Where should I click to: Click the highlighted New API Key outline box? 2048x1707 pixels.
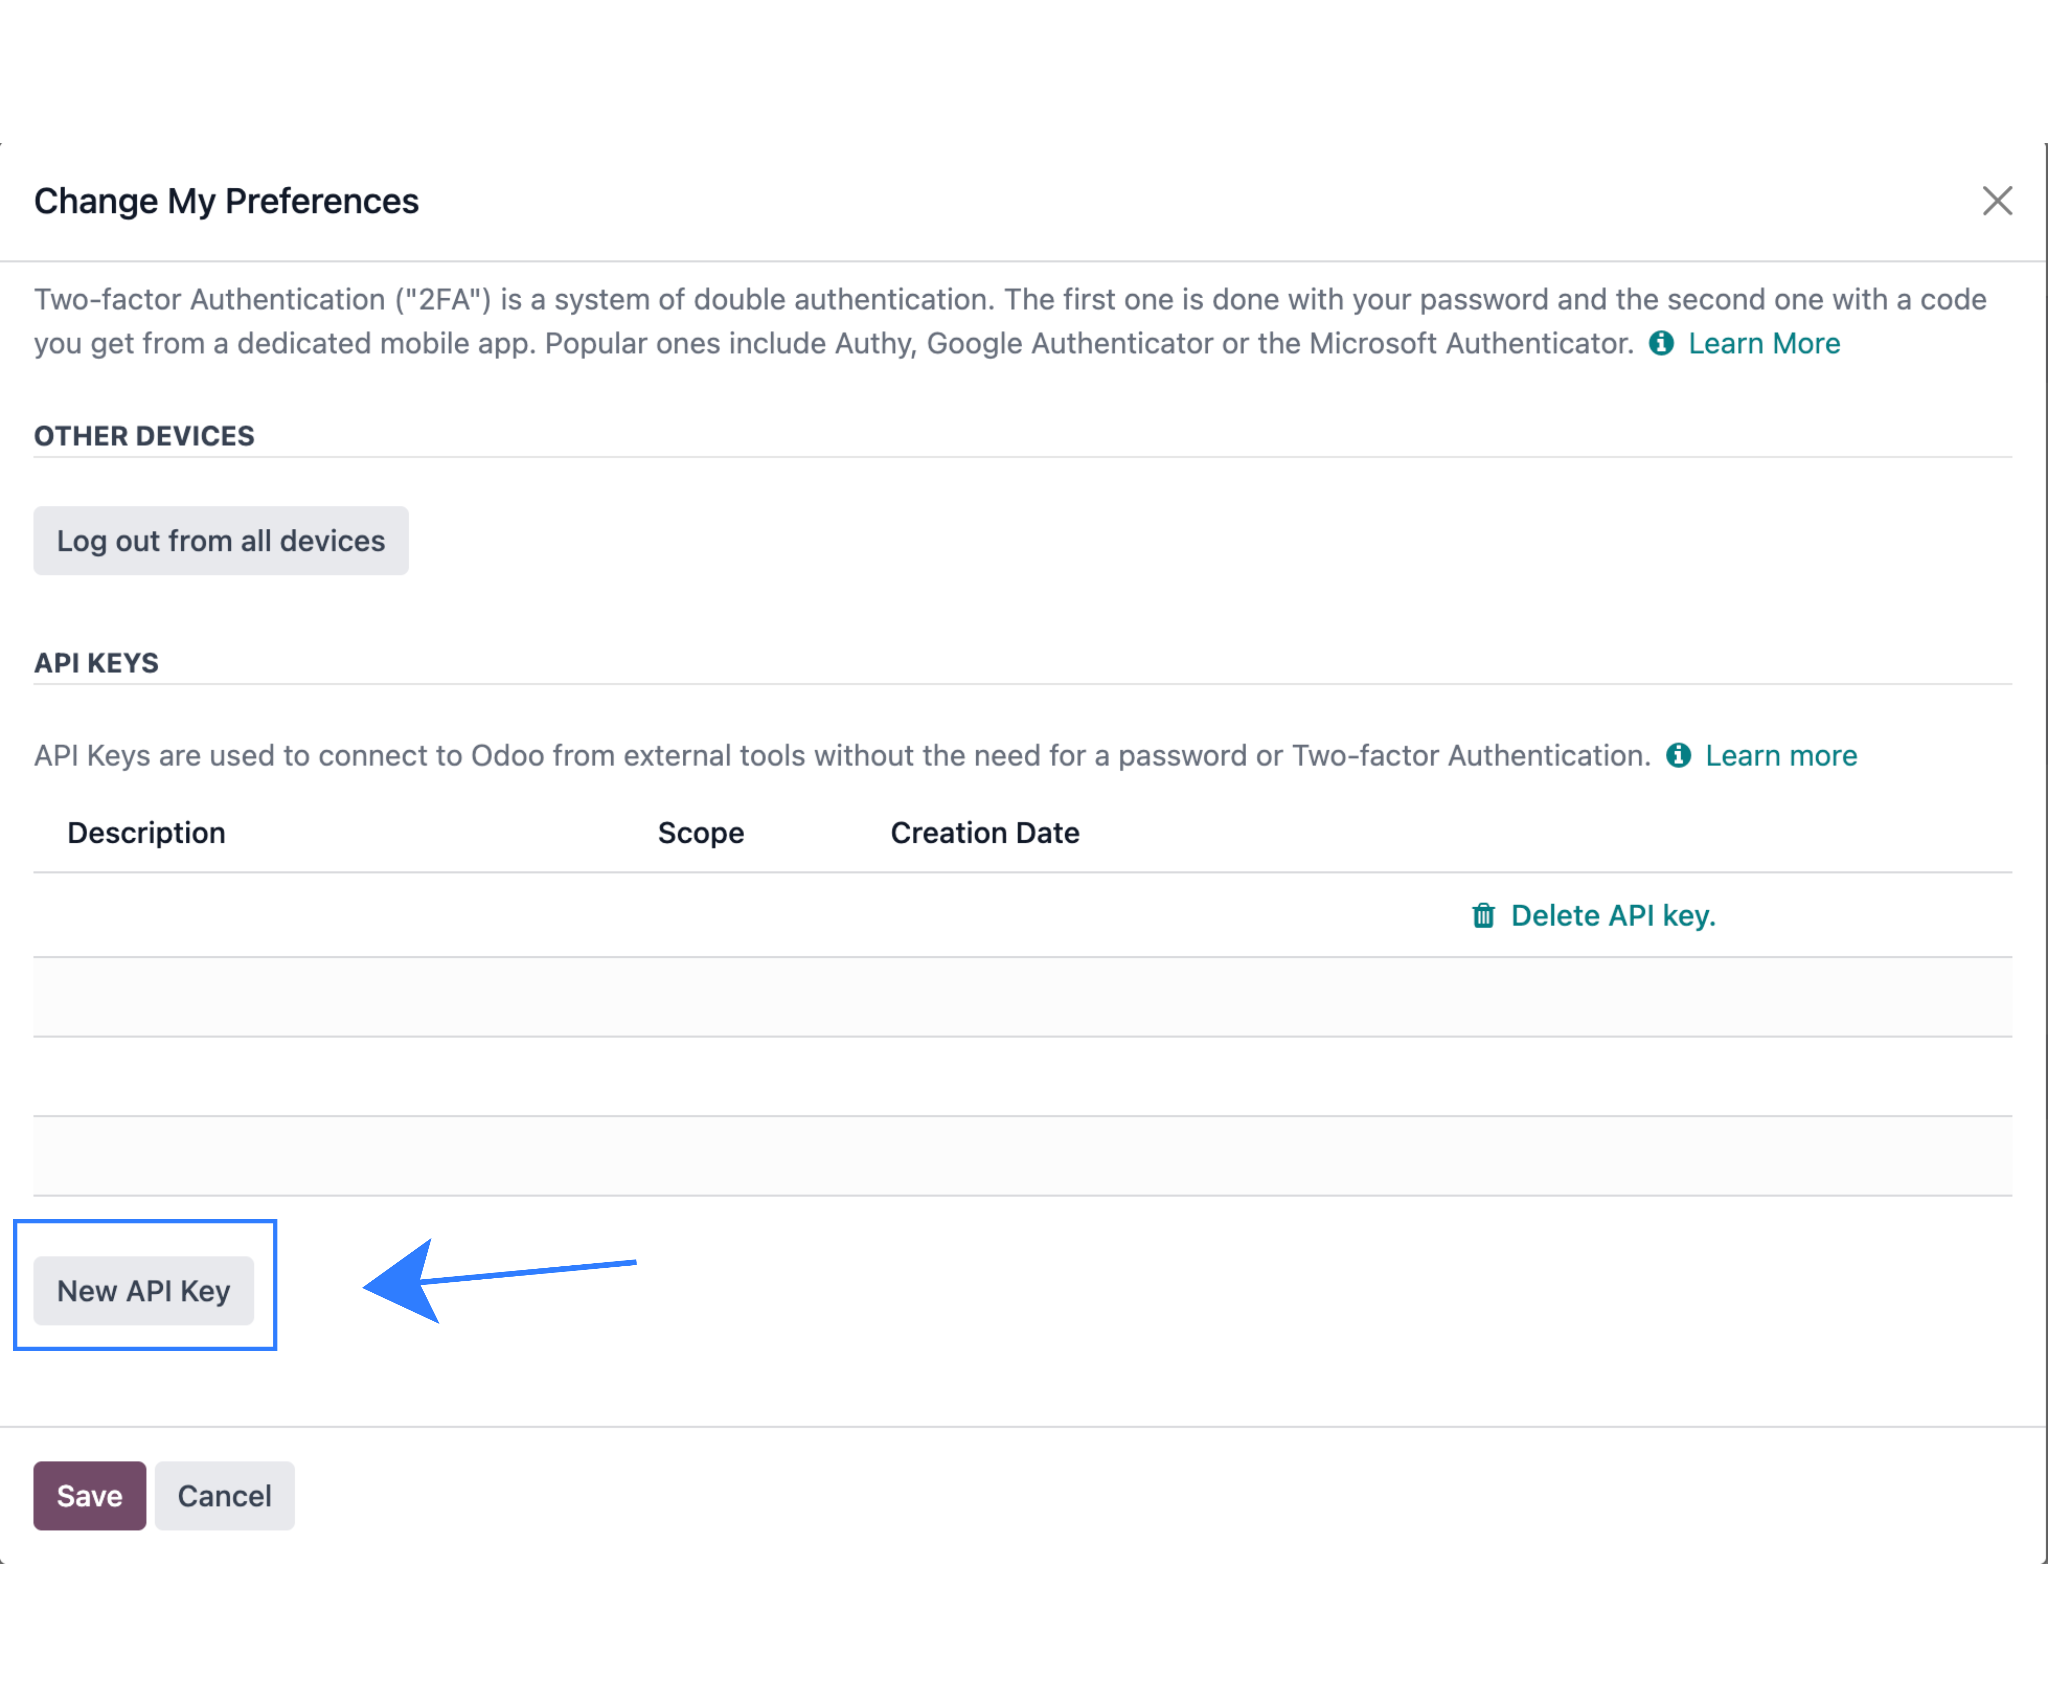tap(145, 1285)
